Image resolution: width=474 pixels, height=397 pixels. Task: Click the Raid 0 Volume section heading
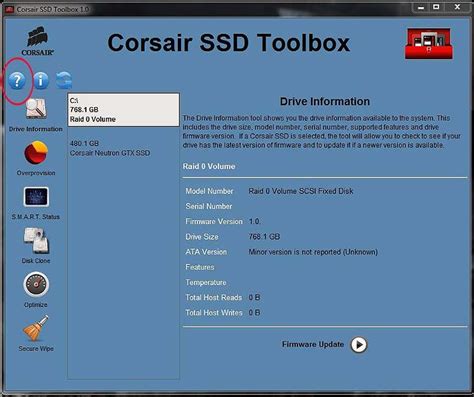(209, 166)
